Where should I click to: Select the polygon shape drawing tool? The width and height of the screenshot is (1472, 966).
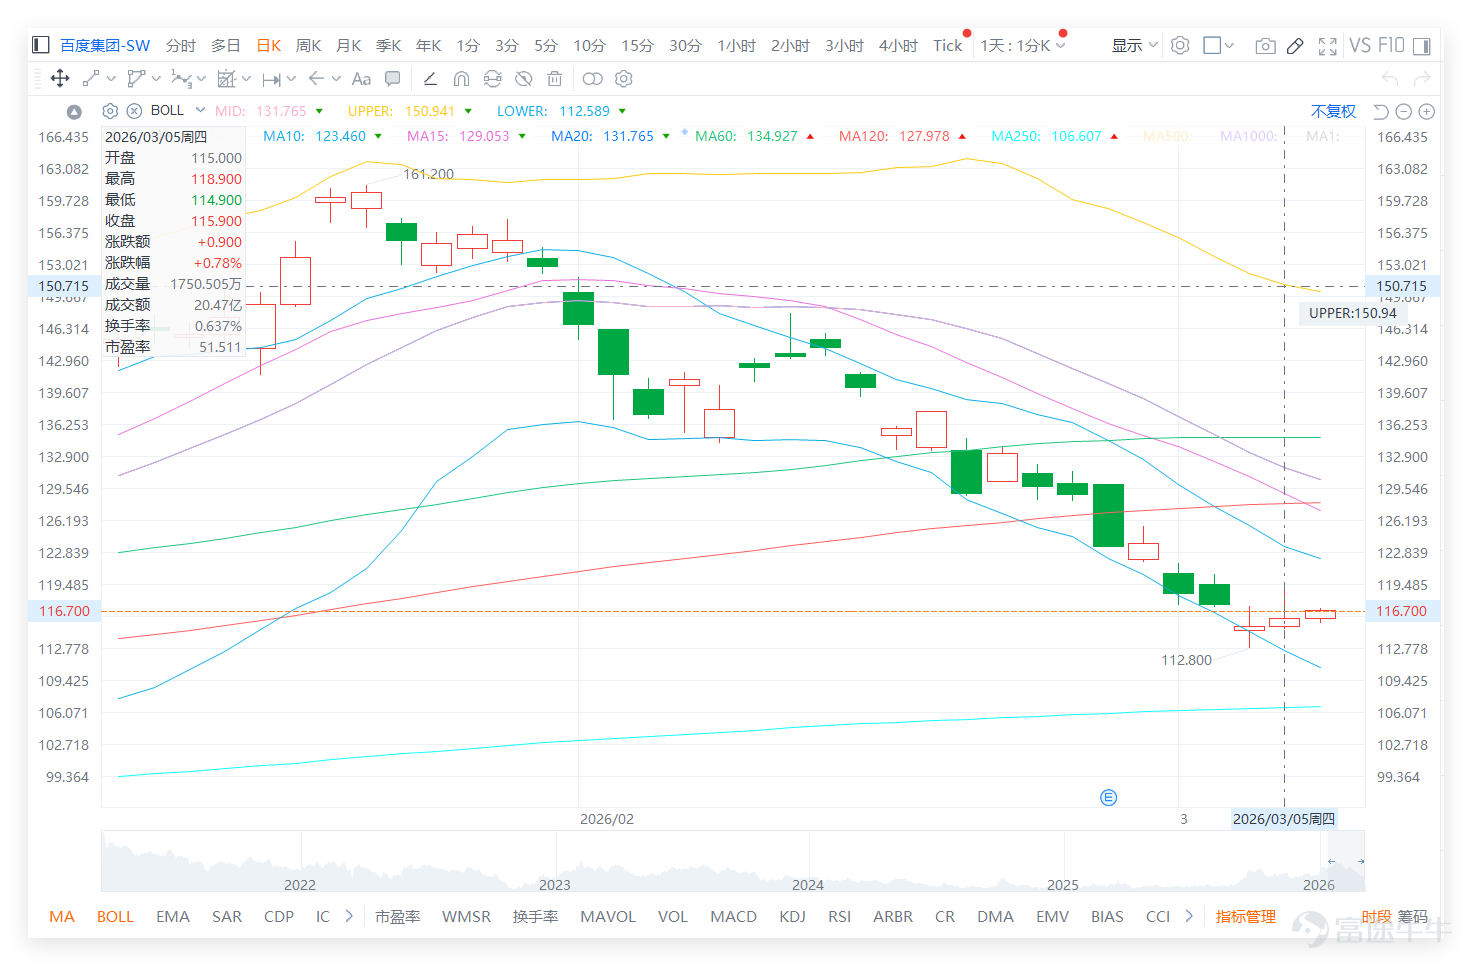pos(136,79)
